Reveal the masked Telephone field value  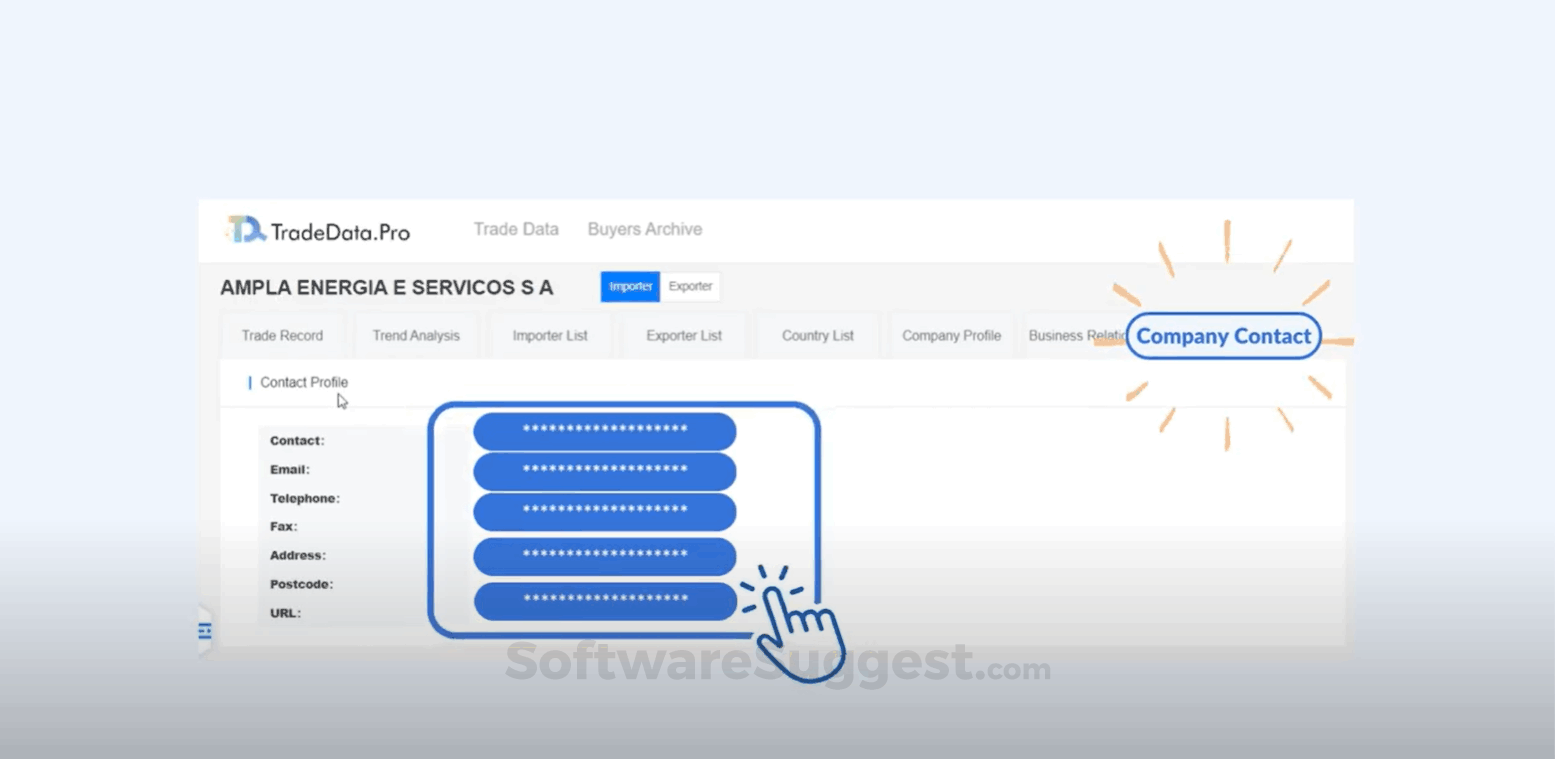pos(604,511)
